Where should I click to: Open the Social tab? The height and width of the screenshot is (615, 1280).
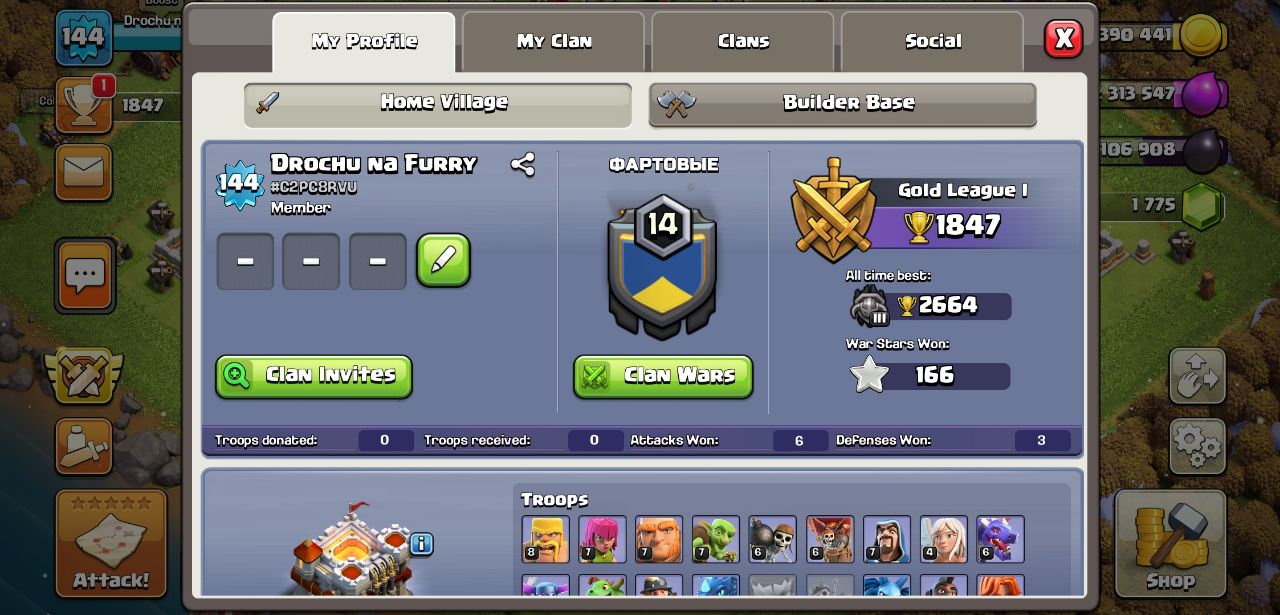tap(932, 41)
